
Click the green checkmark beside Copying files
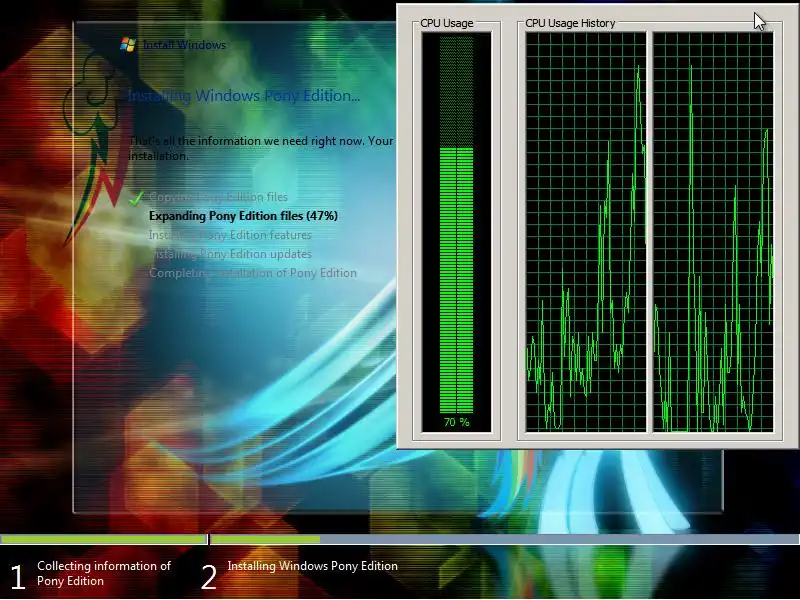pos(136,198)
